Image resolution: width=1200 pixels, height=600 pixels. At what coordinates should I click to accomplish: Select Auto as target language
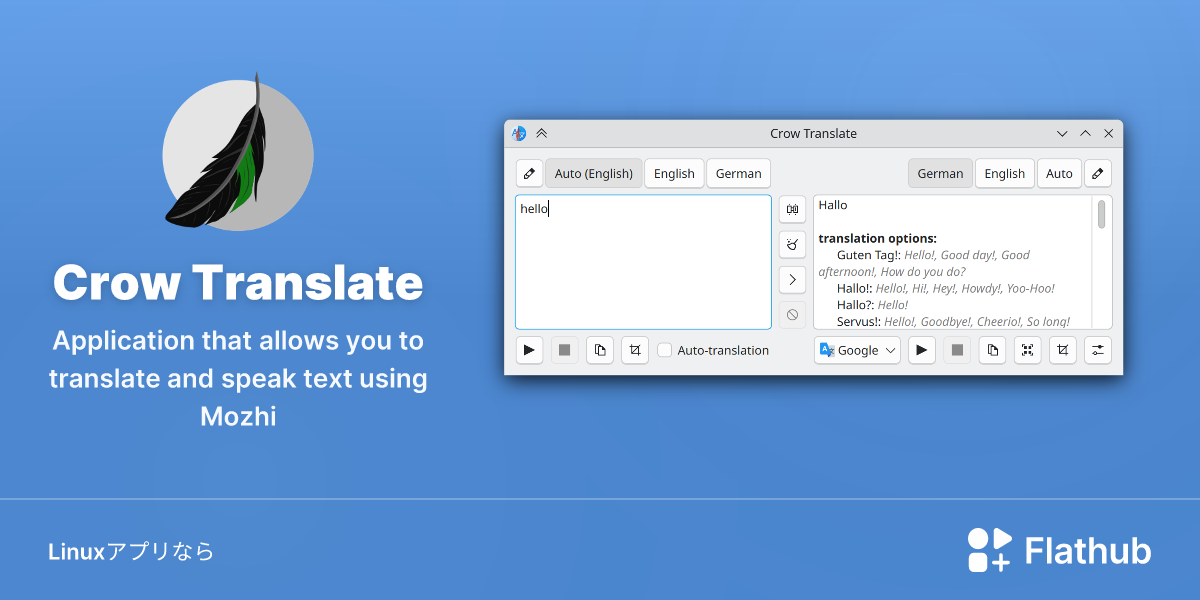[1059, 173]
